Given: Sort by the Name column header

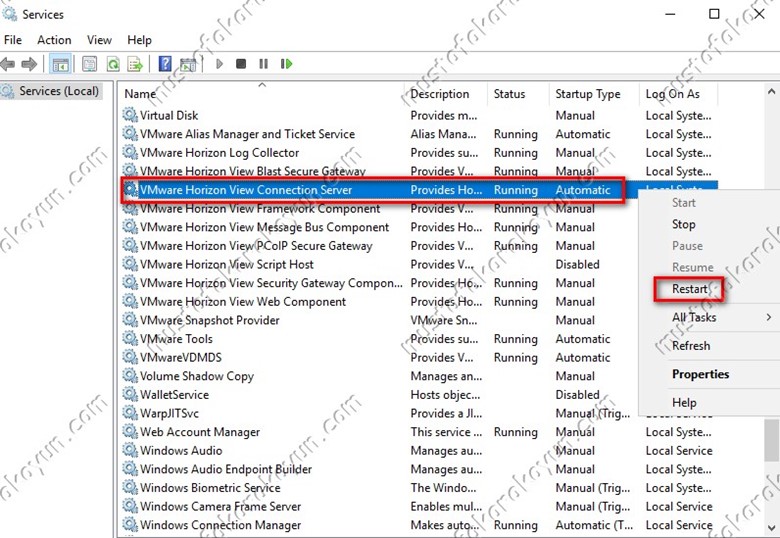Looking at the screenshot, I should click(x=262, y=93).
